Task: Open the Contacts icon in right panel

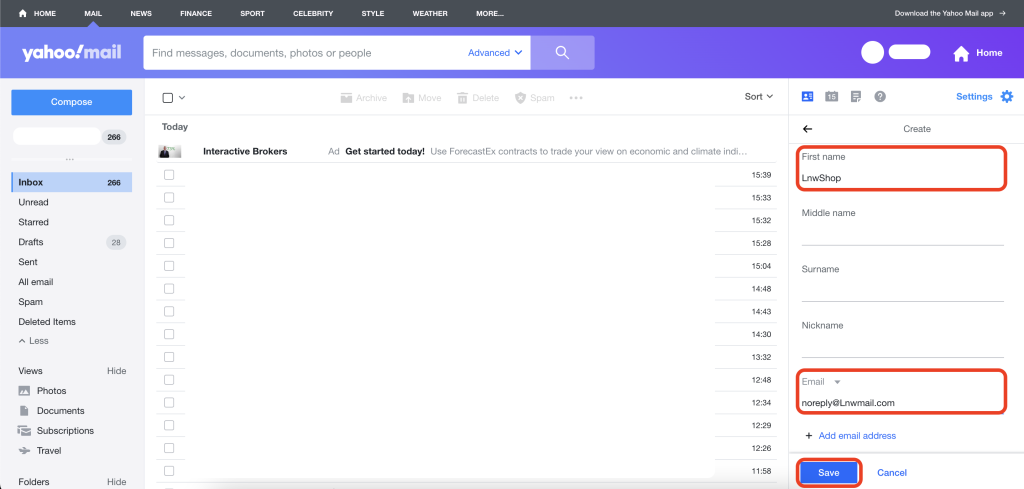Action: pos(808,97)
